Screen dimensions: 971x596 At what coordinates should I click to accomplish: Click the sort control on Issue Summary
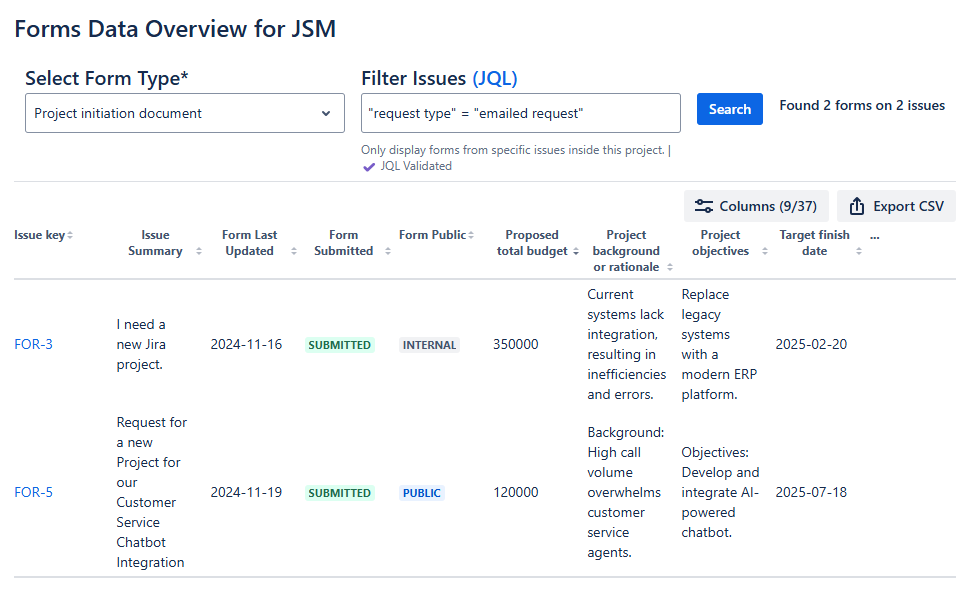click(x=198, y=252)
